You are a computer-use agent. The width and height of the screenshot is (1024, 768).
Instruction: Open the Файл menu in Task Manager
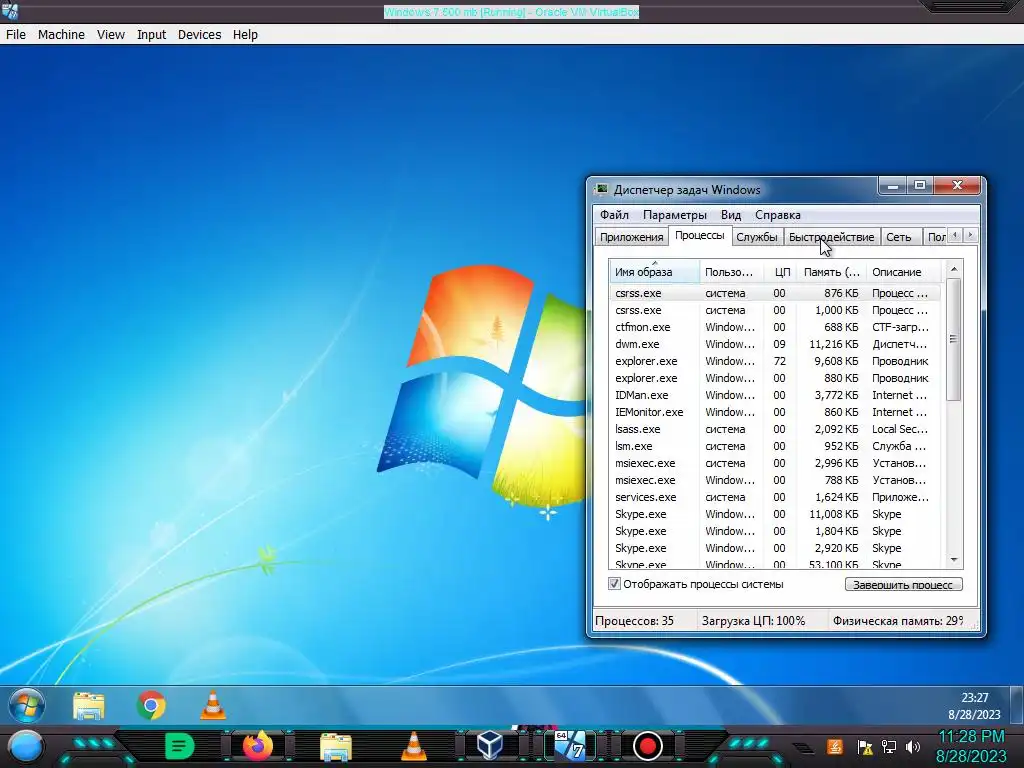(614, 215)
